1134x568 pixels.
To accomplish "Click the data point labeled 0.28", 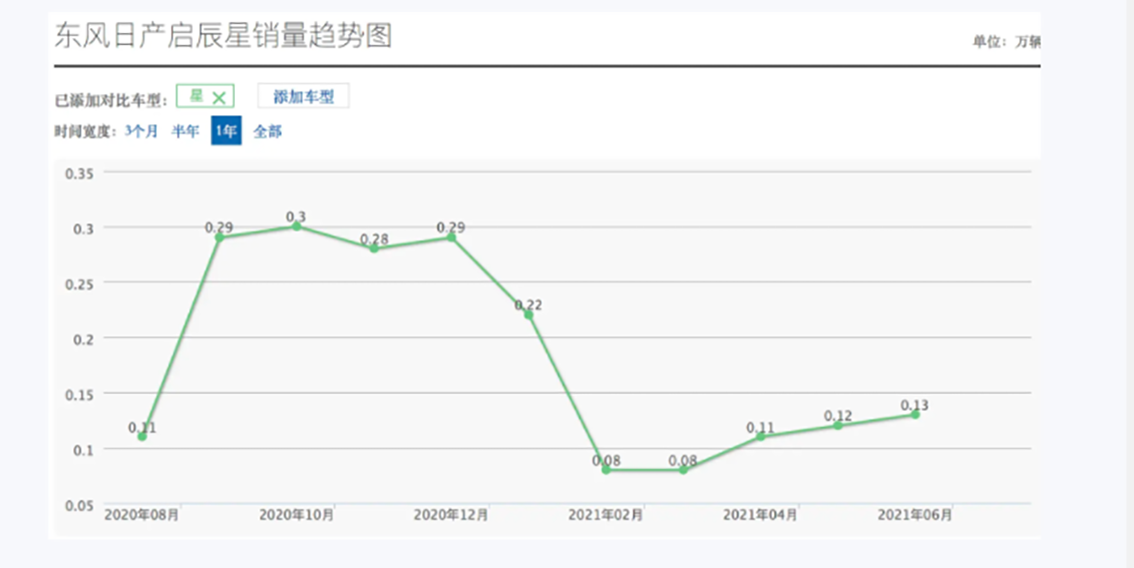I will [374, 248].
